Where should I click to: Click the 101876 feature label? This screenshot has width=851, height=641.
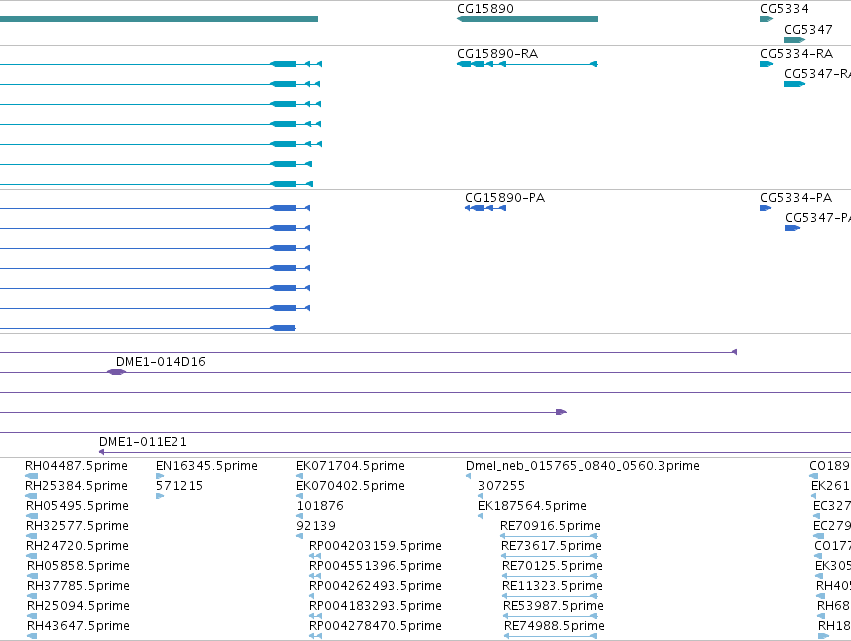click(x=320, y=506)
